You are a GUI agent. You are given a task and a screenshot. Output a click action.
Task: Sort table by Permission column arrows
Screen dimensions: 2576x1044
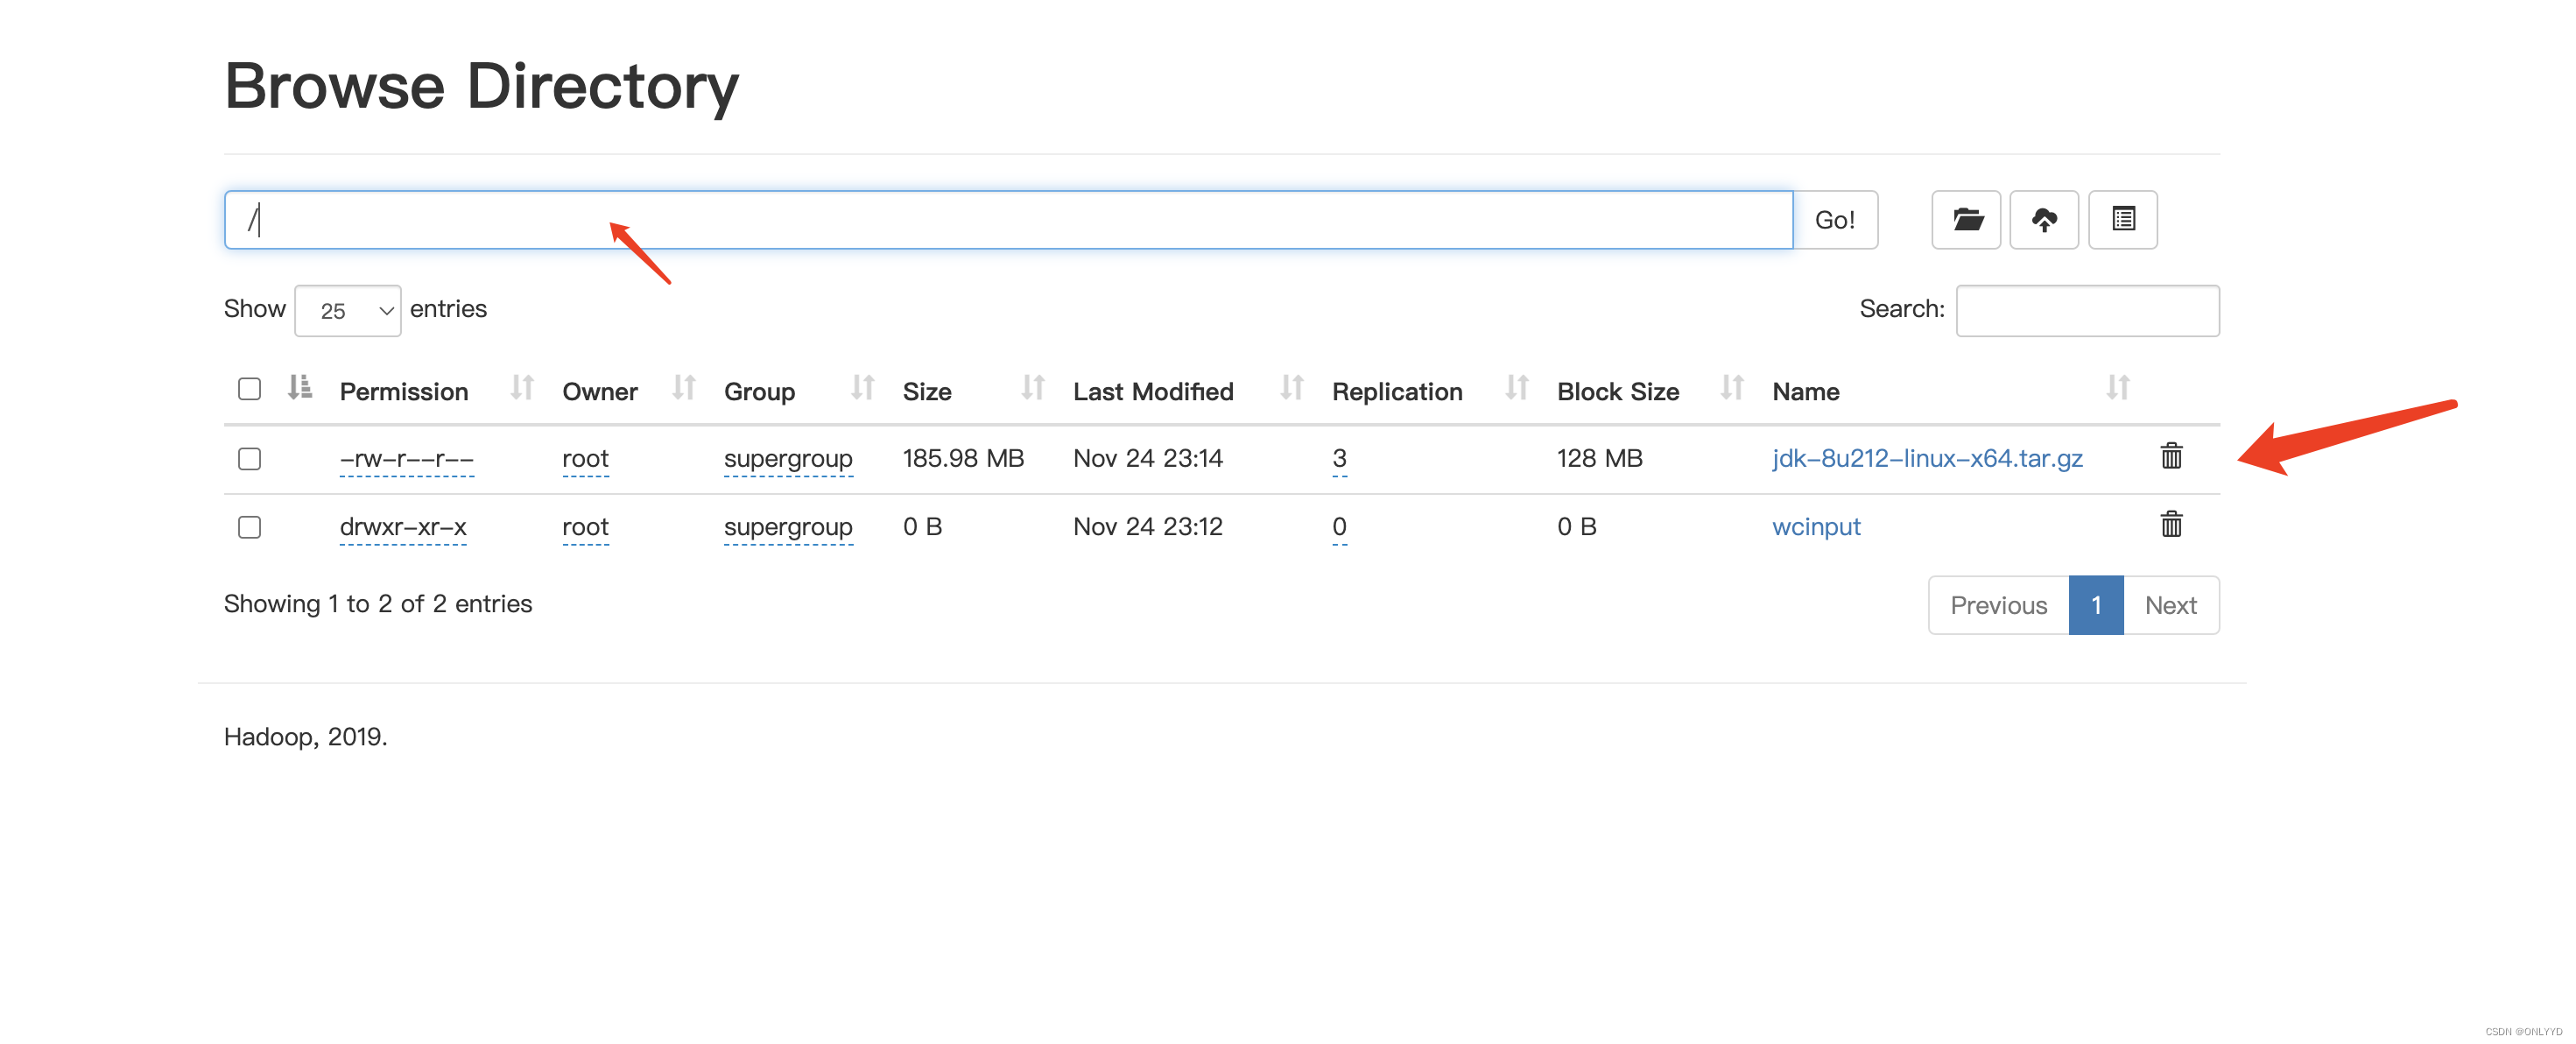(521, 388)
